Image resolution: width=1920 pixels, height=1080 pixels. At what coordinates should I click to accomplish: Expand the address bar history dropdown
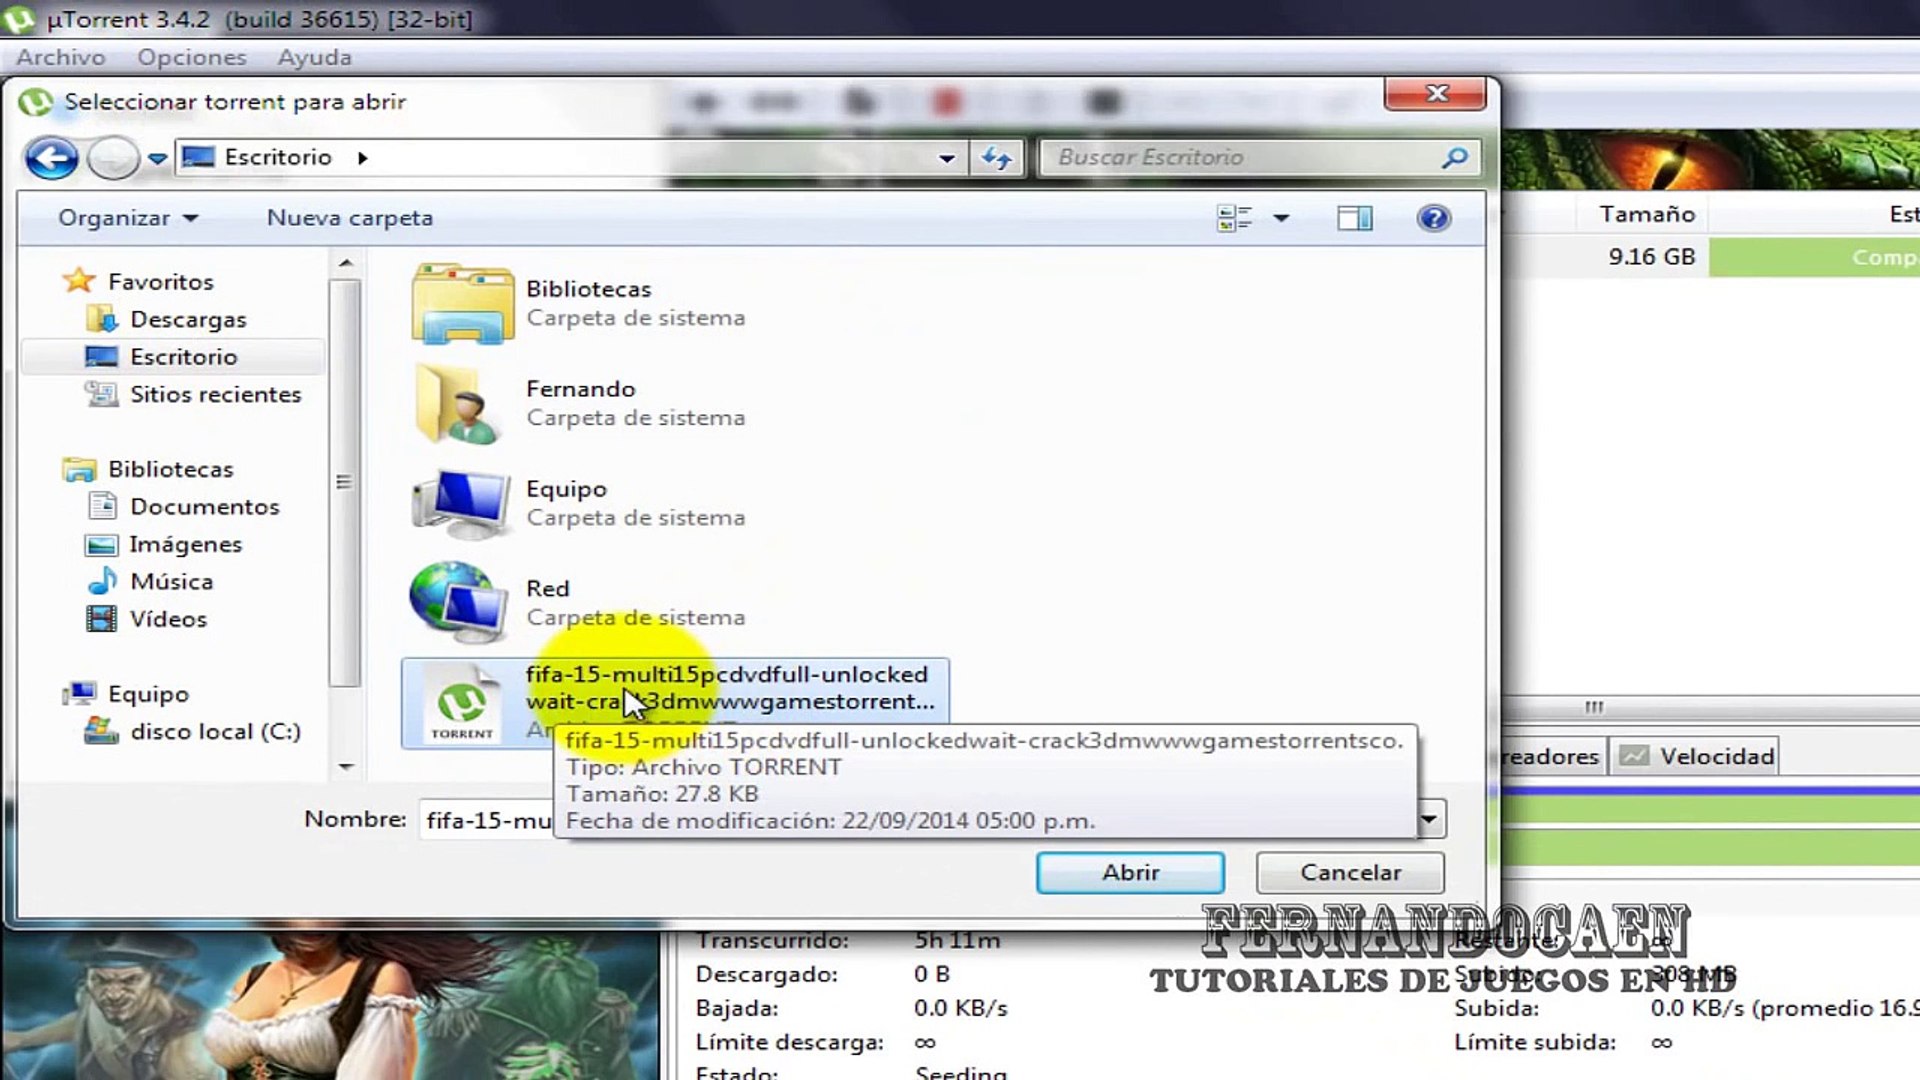pyautogui.click(x=946, y=158)
